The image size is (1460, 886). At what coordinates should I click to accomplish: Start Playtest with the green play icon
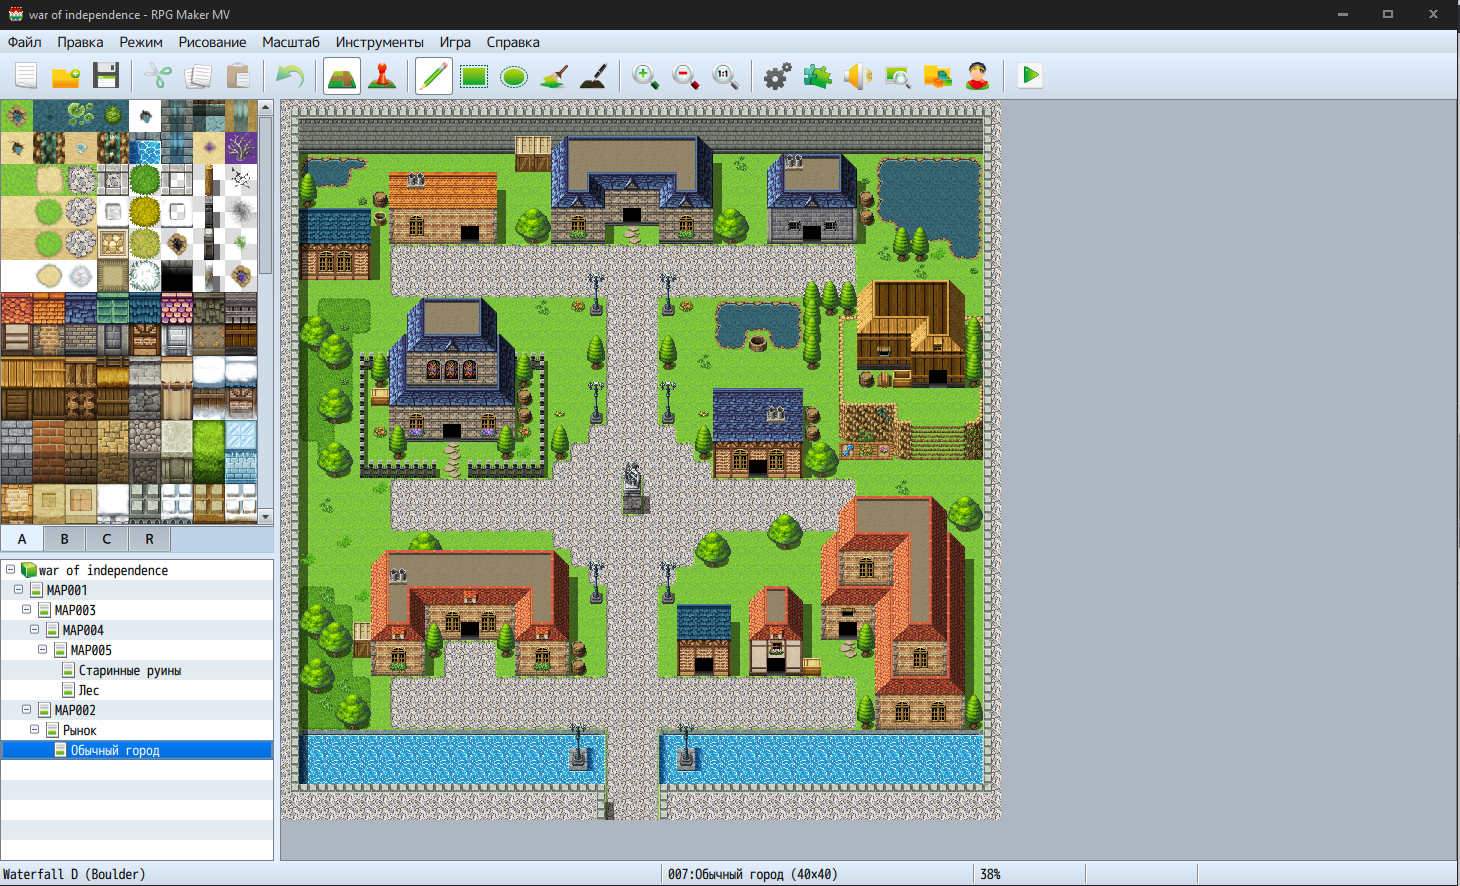(x=1030, y=76)
